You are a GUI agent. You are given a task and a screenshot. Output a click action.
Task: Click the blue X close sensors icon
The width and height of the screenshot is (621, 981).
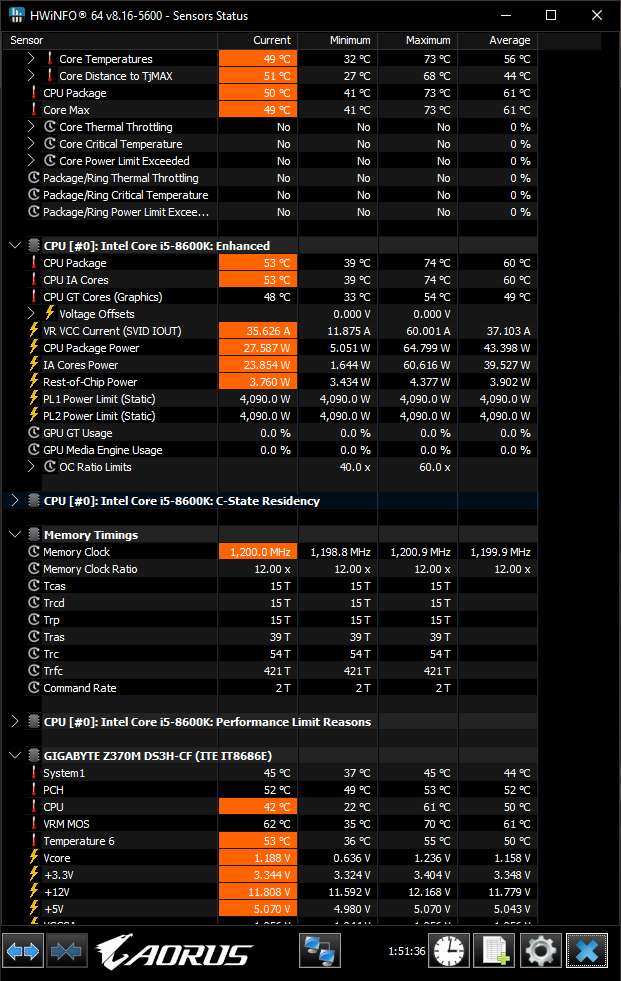click(587, 952)
